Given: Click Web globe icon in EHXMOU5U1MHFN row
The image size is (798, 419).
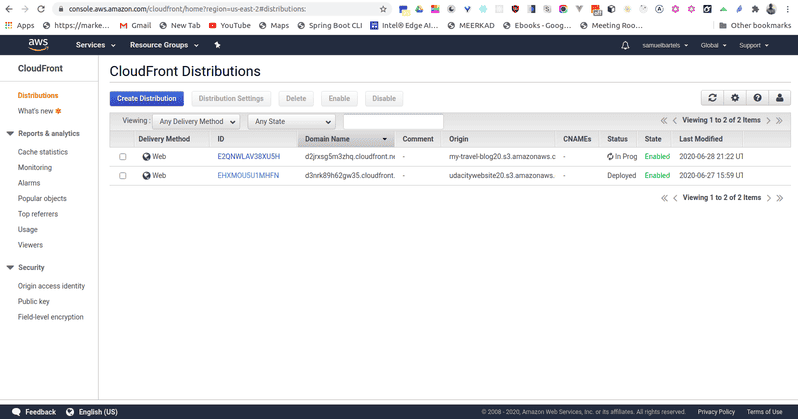Looking at the screenshot, I should coord(146,176).
